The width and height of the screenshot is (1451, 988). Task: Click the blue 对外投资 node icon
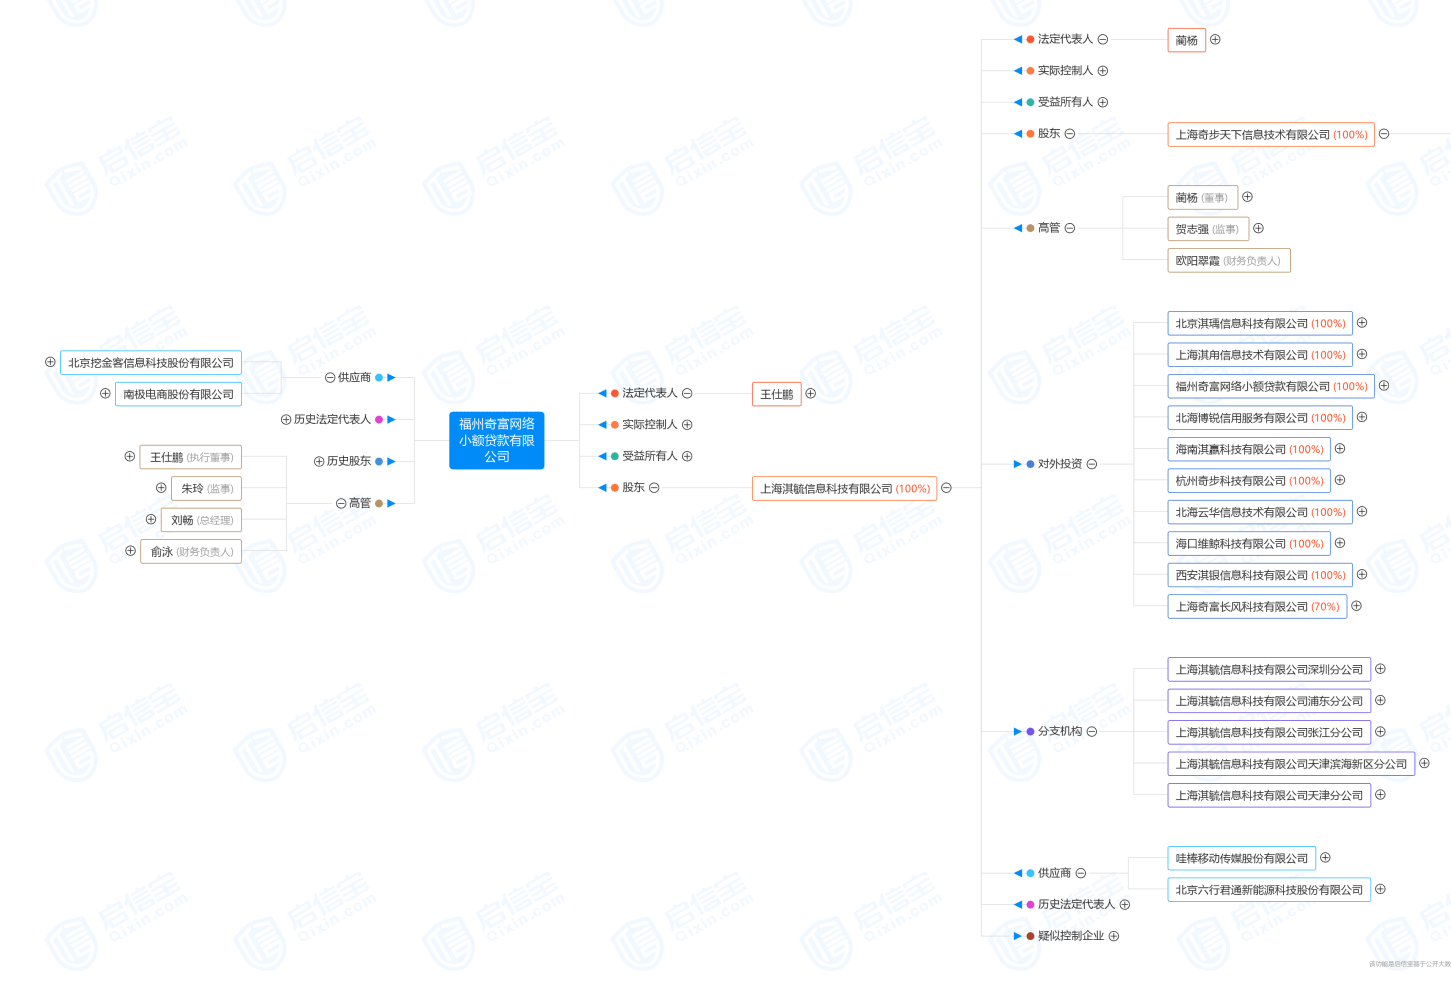coord(1030,463)
